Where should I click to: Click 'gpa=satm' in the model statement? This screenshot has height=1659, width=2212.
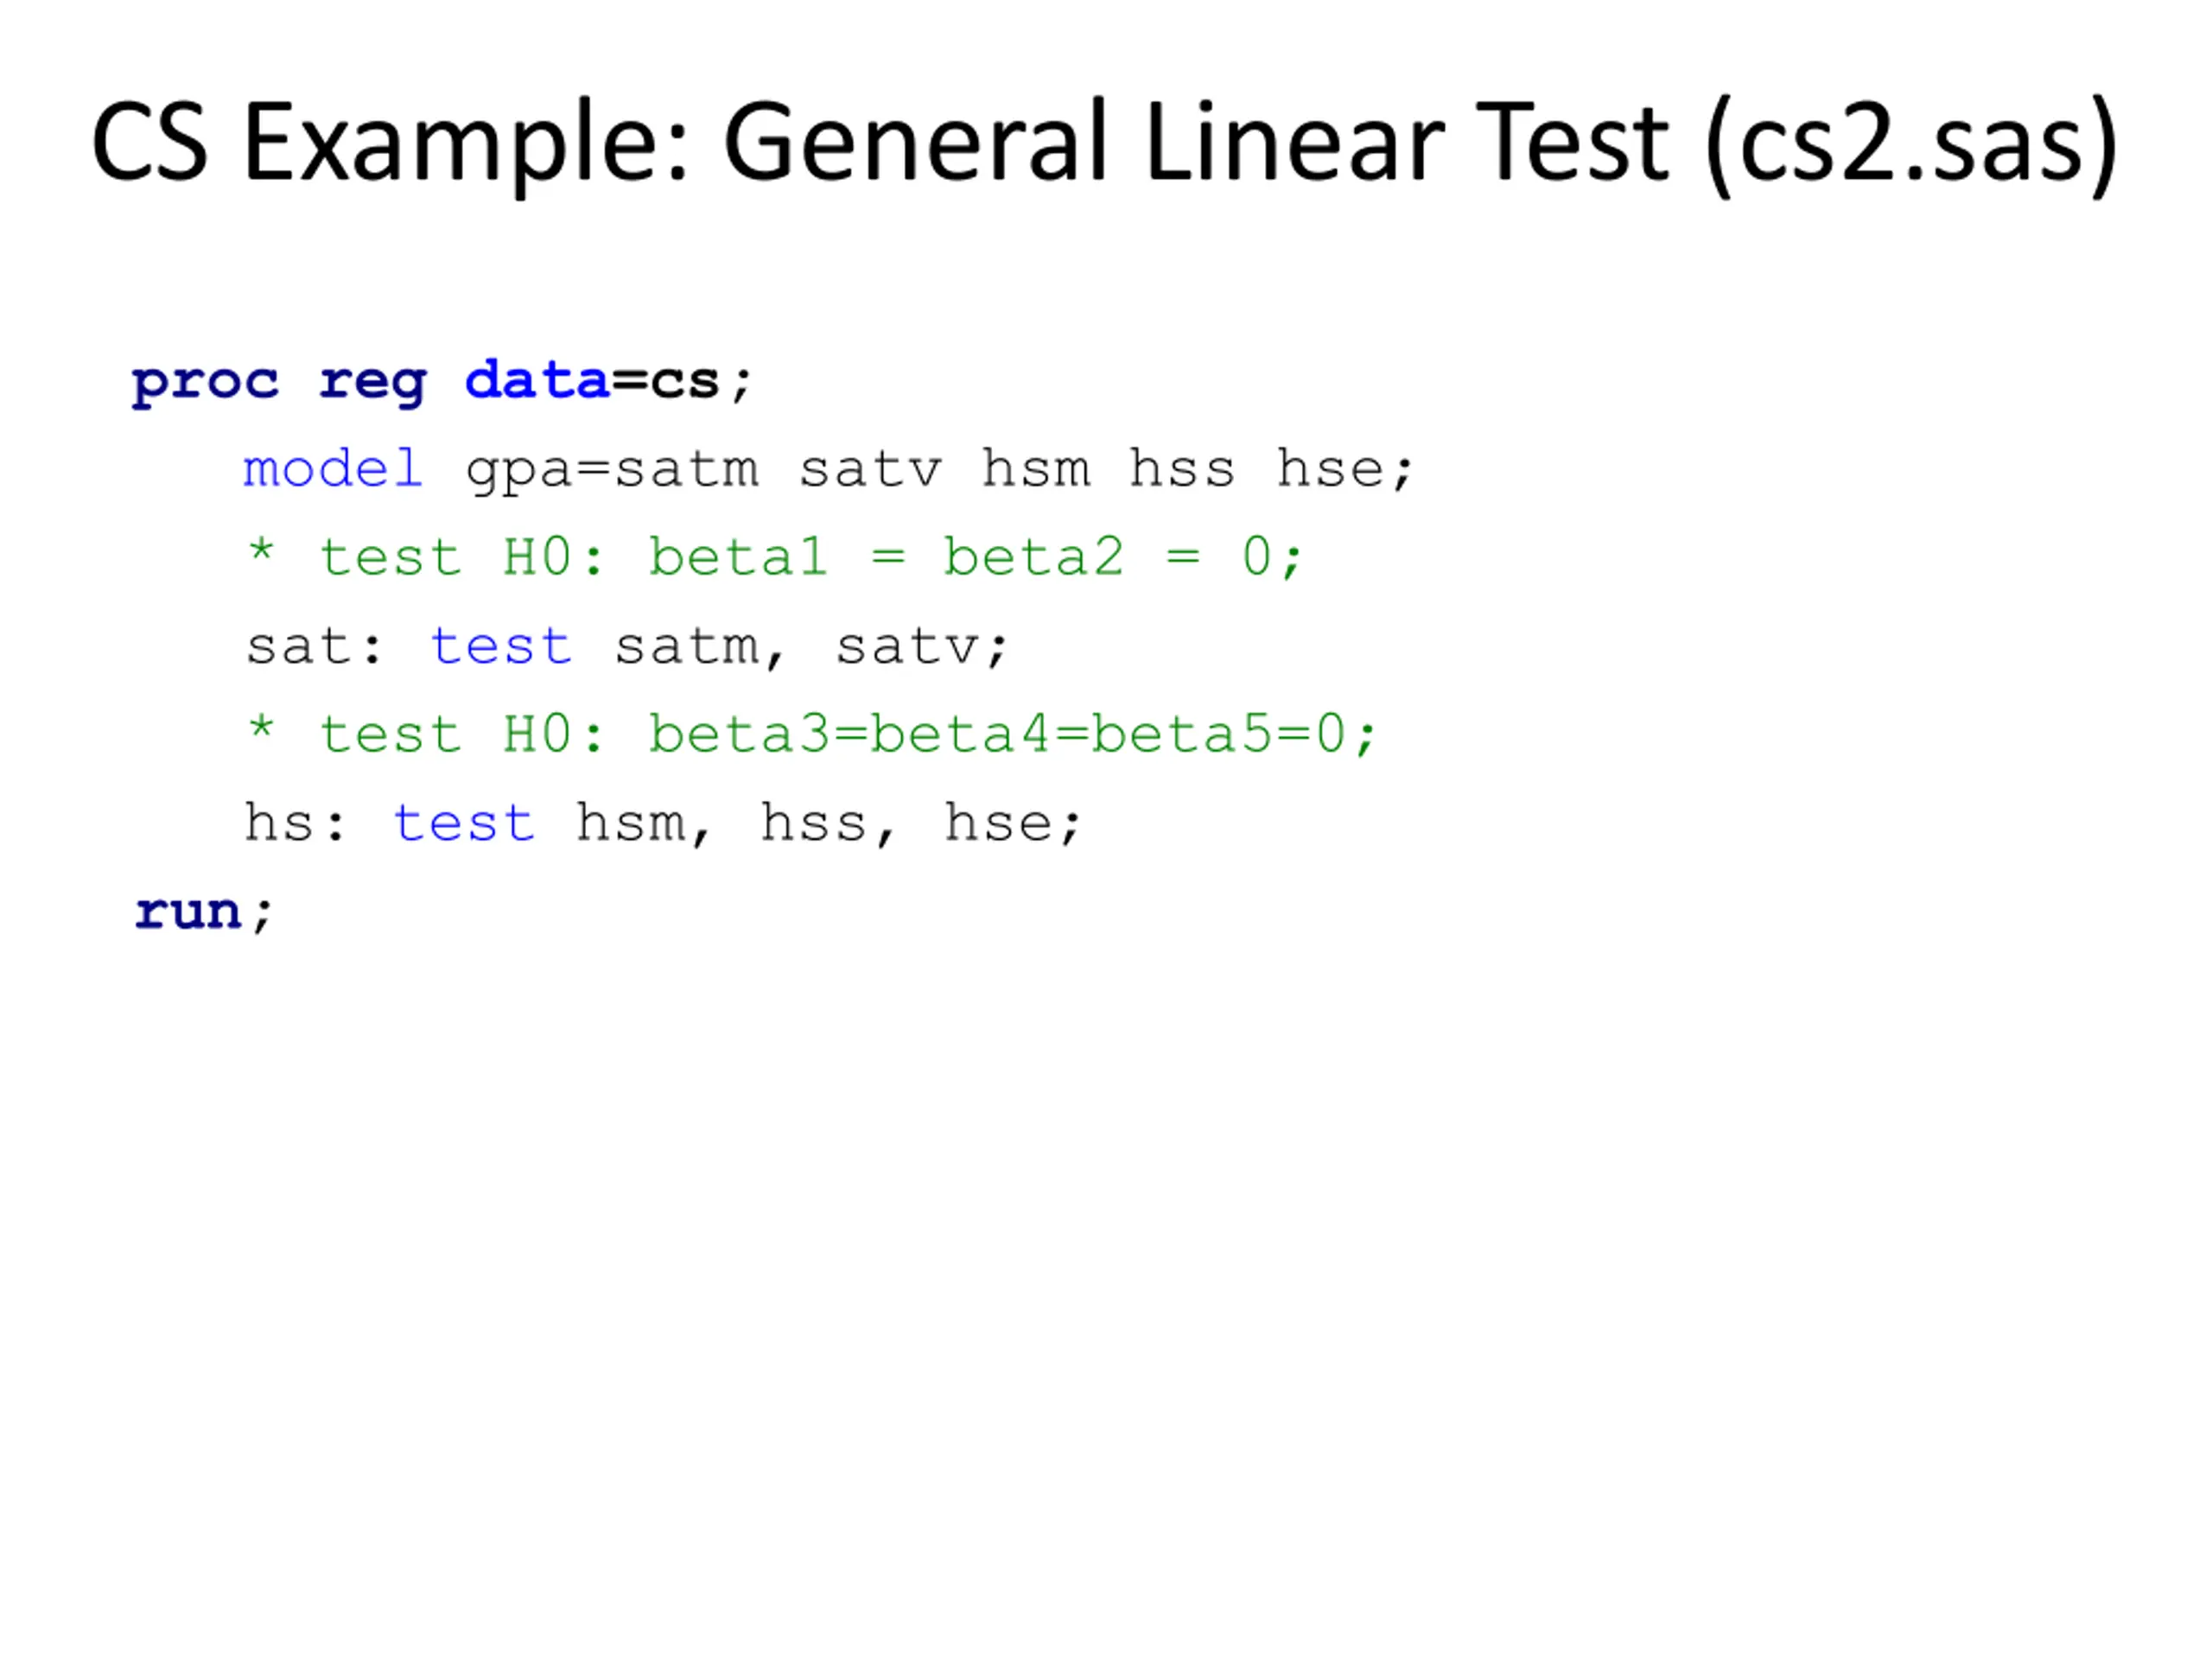612,471
